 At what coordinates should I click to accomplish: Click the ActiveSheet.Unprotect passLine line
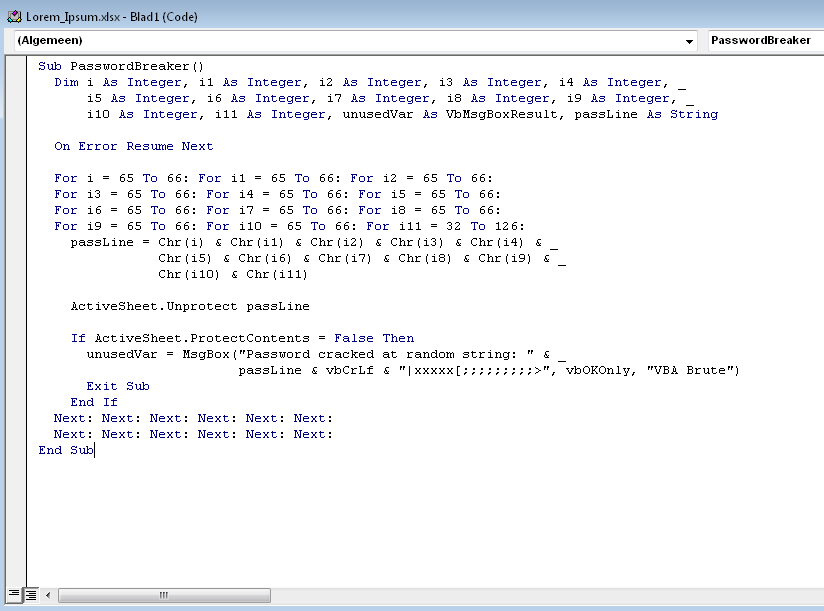[x=190, y=306]
